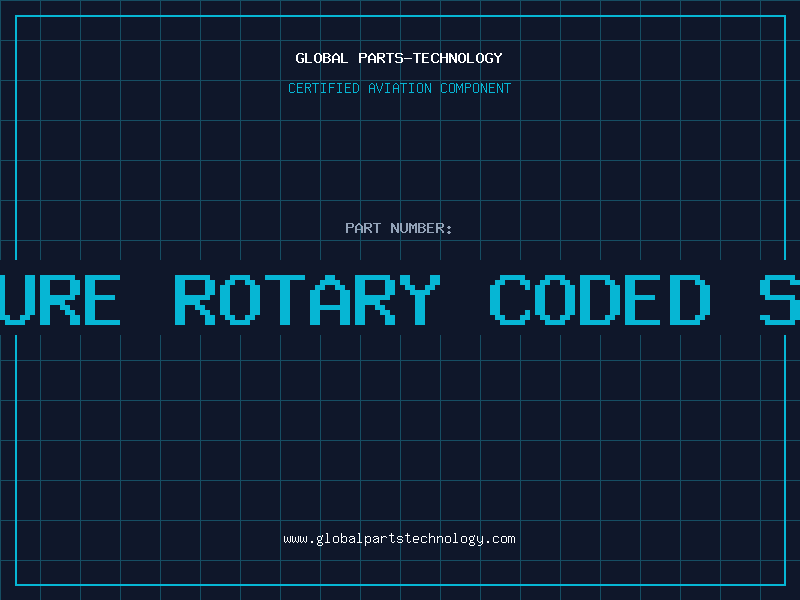The image size is (800, 600).
Task: Click the word ROTARY in the banner
Action: coord(307,300)
